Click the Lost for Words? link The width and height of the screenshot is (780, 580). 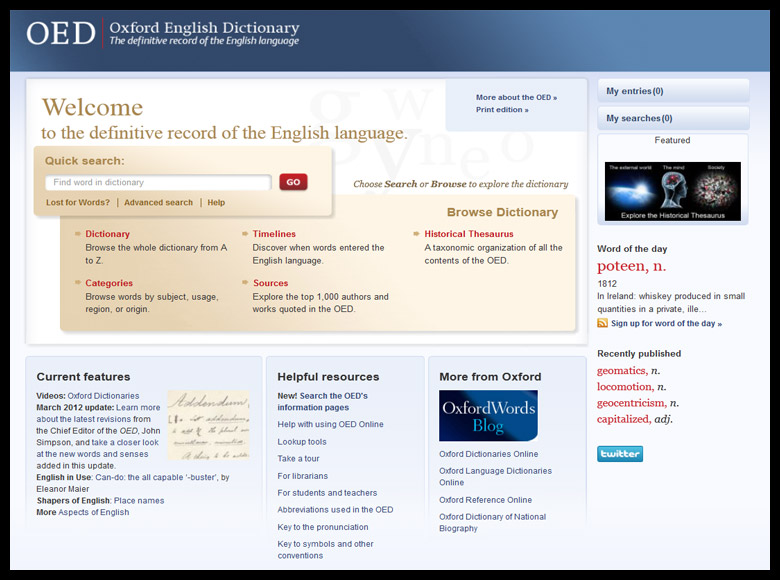pyautogui.click(x=78, y=203)
